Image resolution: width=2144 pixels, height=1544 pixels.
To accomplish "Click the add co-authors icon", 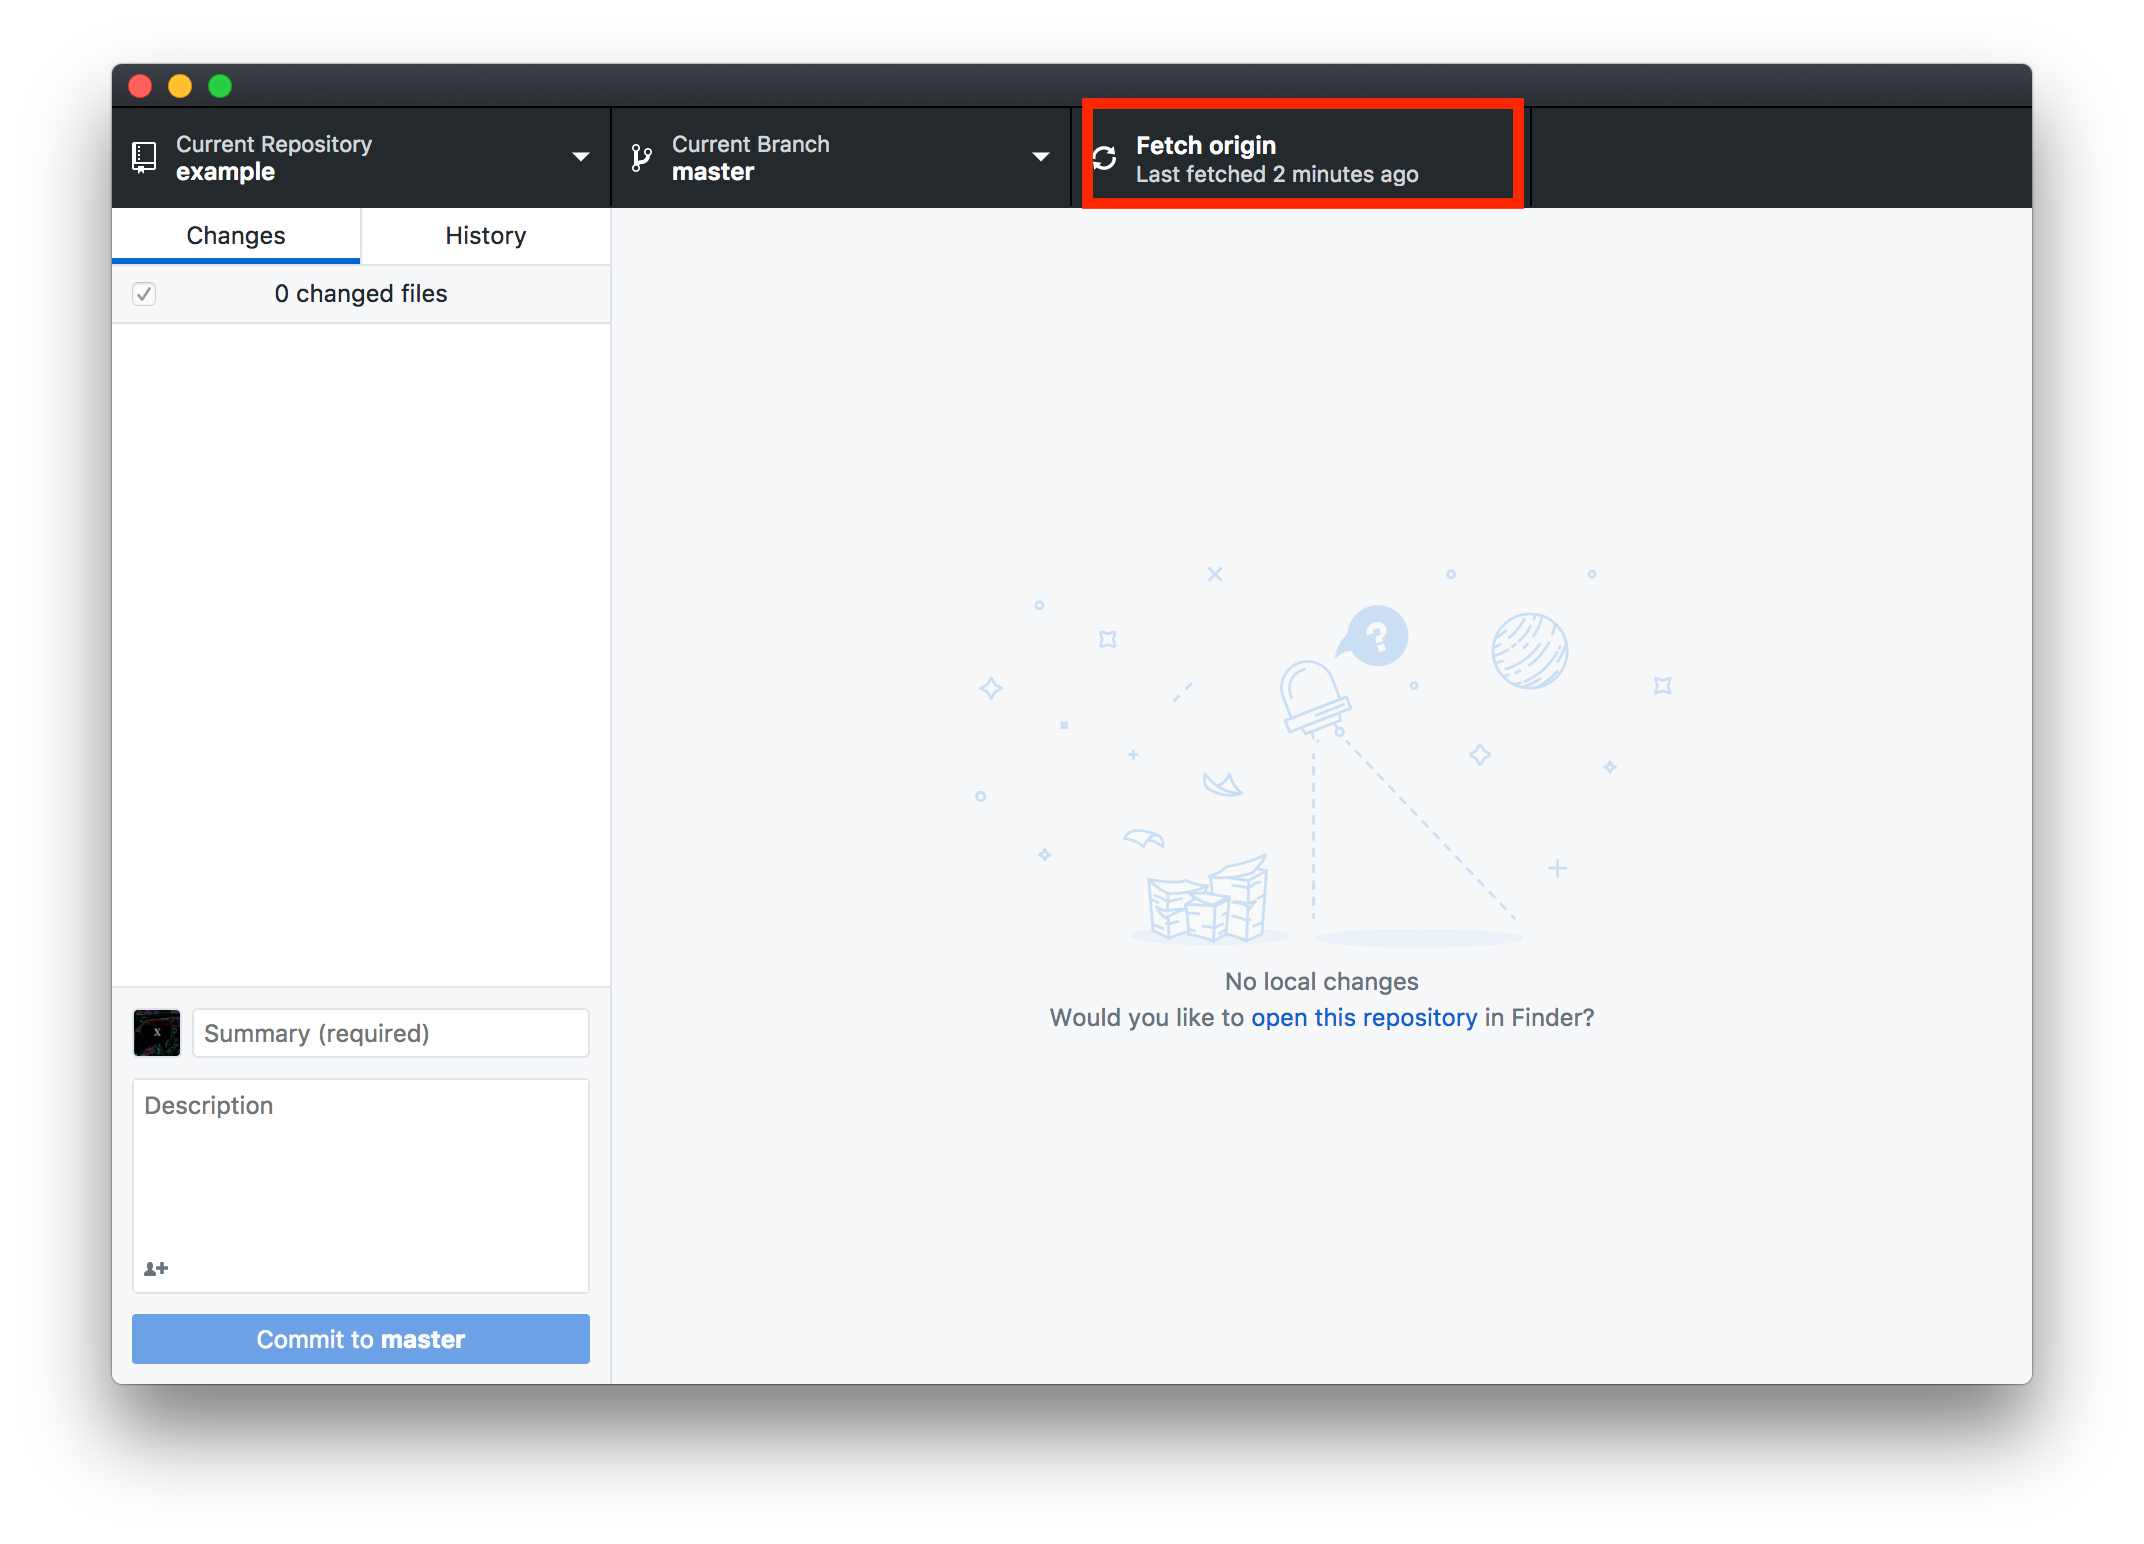I will (156, 1268).
